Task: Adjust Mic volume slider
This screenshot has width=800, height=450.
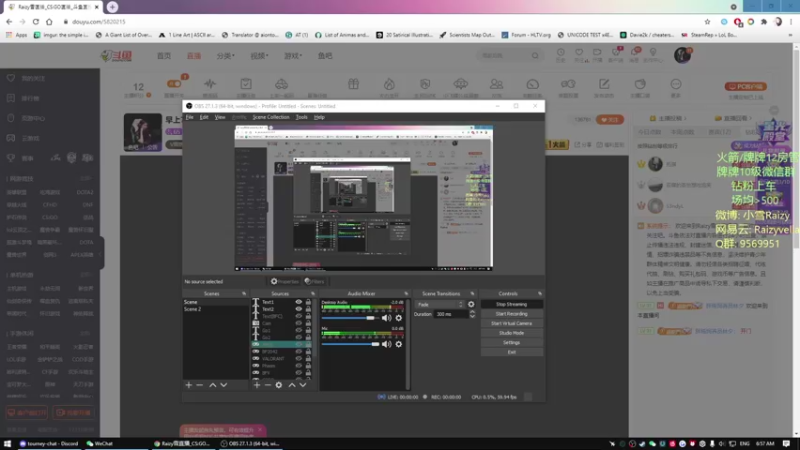Action: tap(350, 344)
